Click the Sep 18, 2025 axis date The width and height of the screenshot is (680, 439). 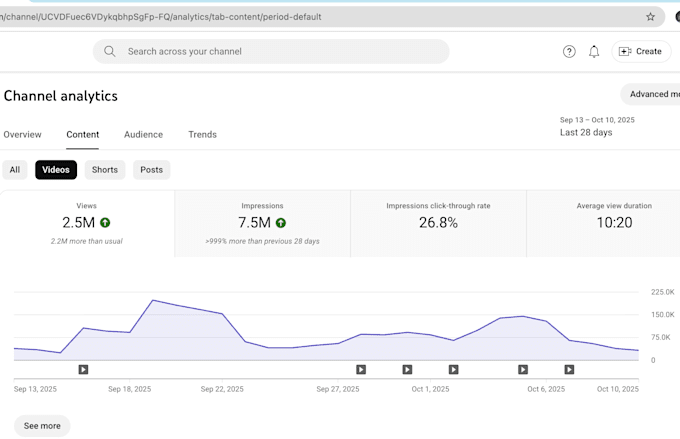130,389
